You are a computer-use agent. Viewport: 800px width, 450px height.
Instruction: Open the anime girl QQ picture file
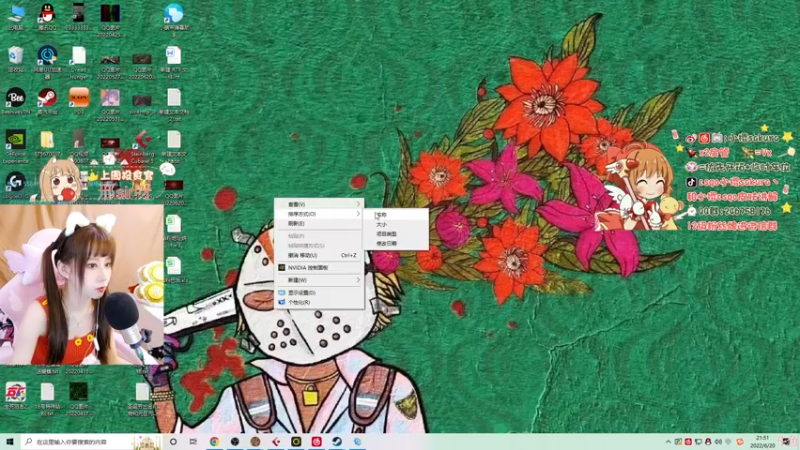pyautogui.click(x=110, y=105)
